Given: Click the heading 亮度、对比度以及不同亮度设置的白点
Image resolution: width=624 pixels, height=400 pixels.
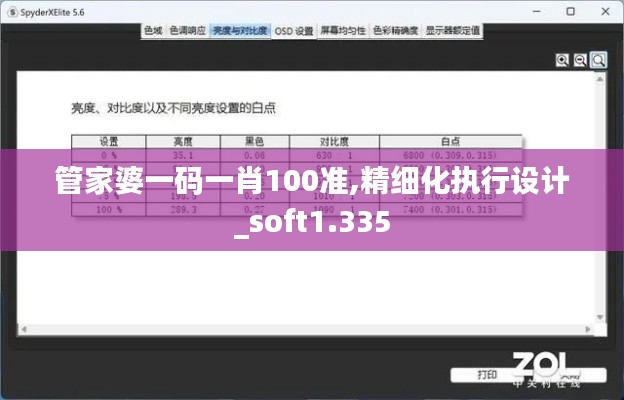Looking at the screenshot, I should coord(174,108).
